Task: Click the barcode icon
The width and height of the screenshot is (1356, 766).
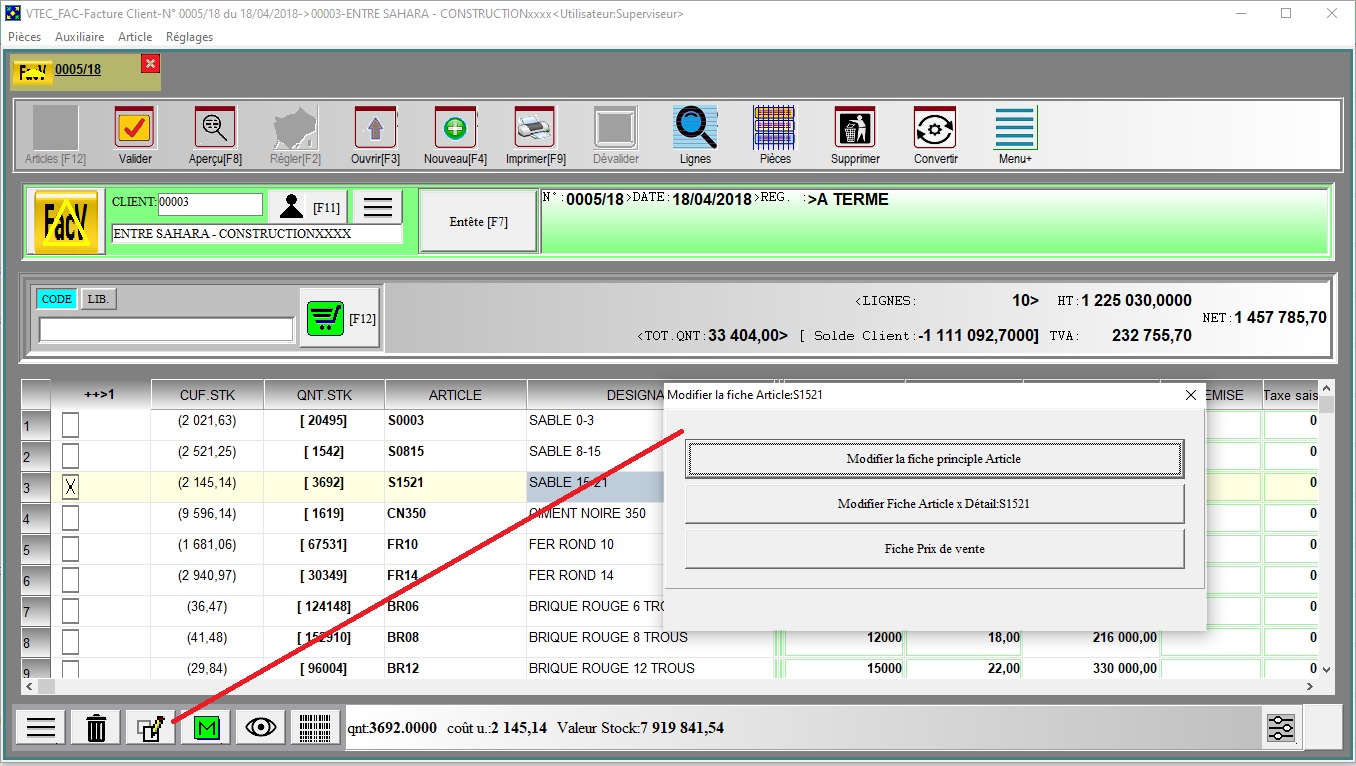Action: click(x=316, y=728)
